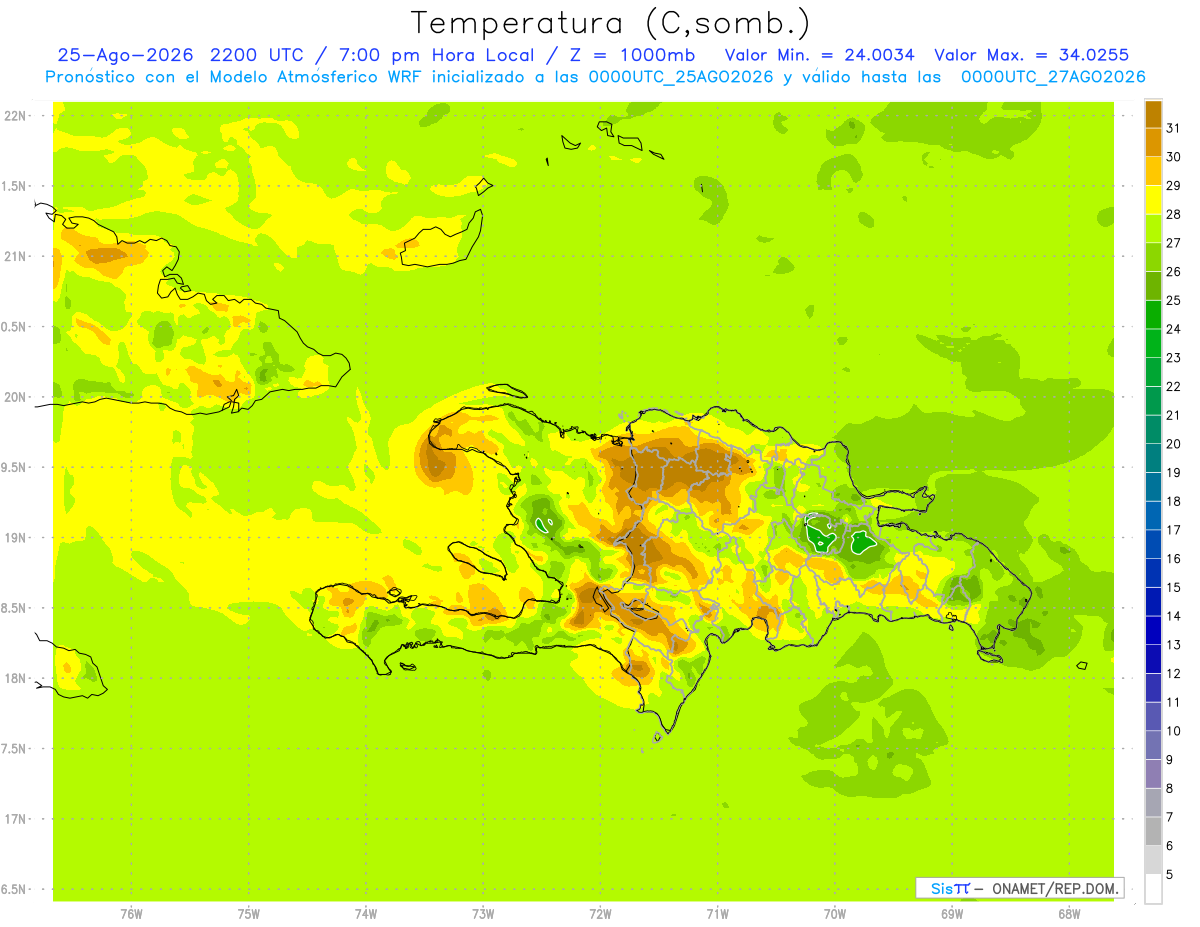1200x927 pixels.
Task: Select the orange legend swatch between 30 and 31
Action: 1153,142
